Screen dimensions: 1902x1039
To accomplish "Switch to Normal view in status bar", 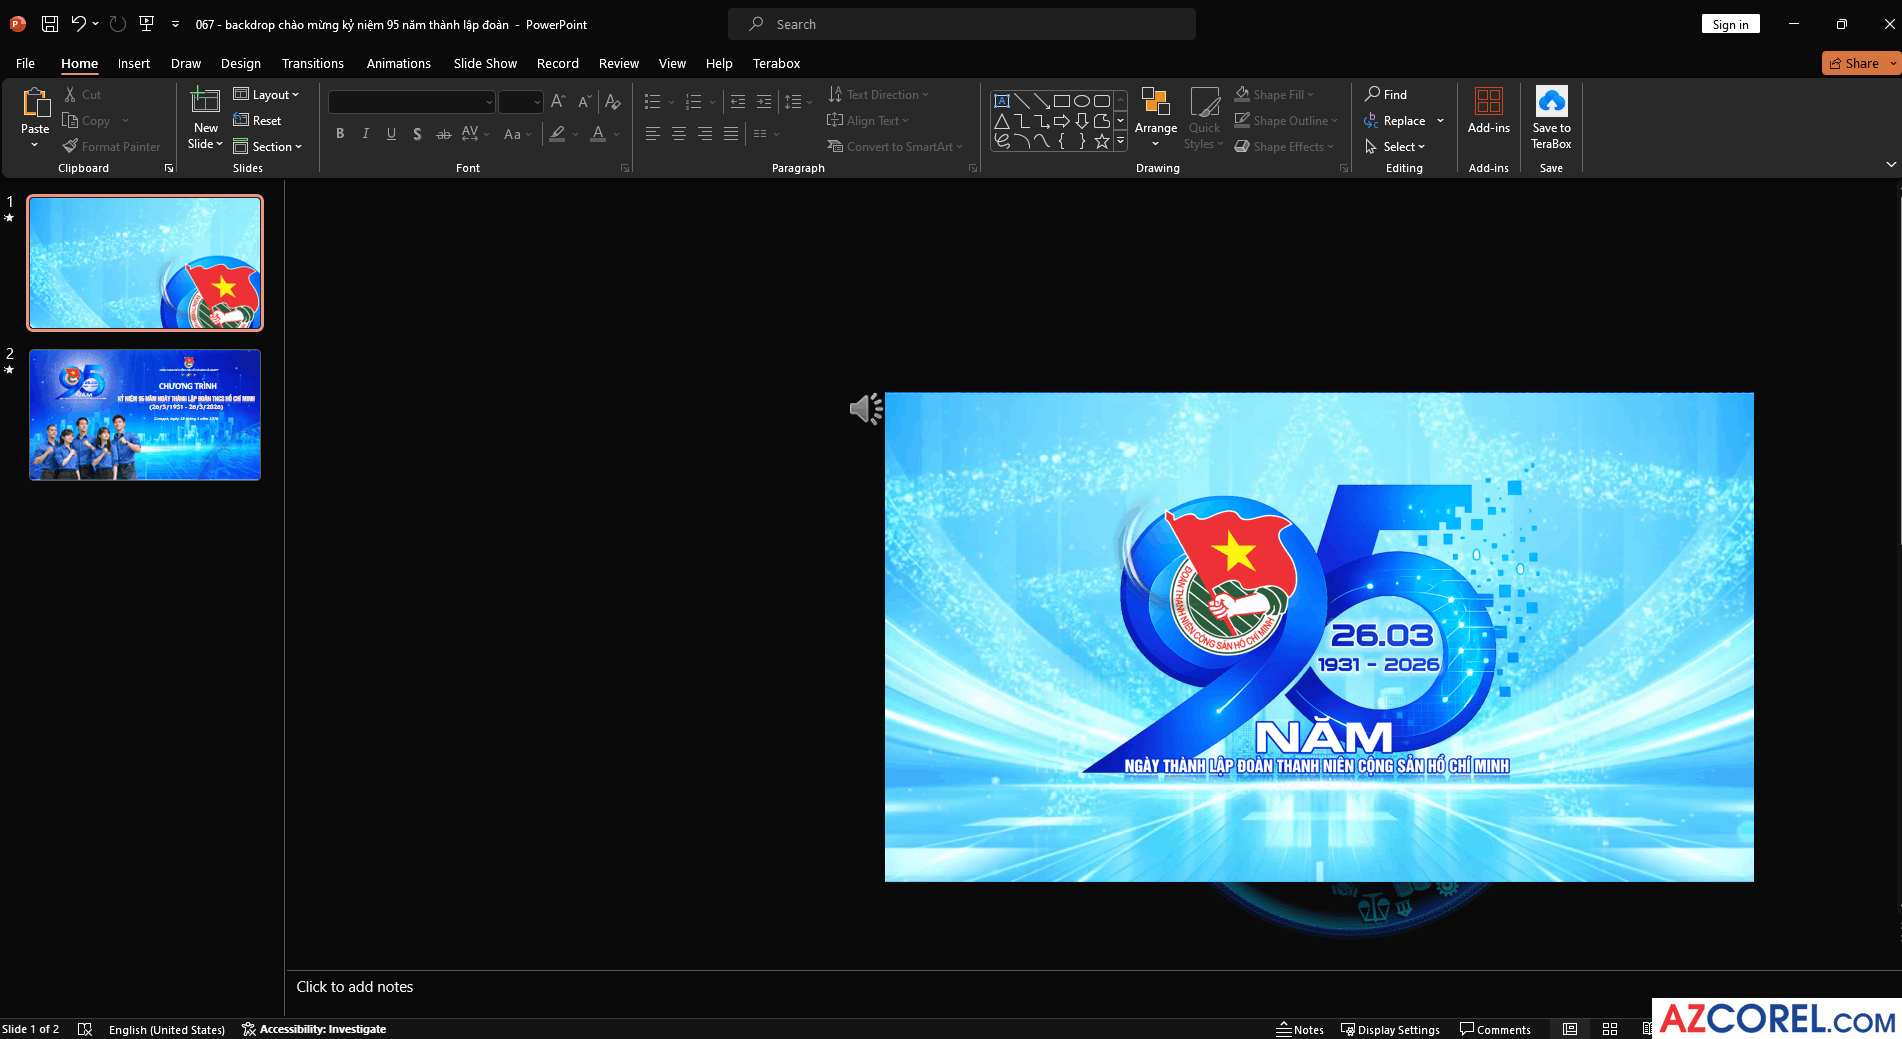I will tap(1570, 1029).
